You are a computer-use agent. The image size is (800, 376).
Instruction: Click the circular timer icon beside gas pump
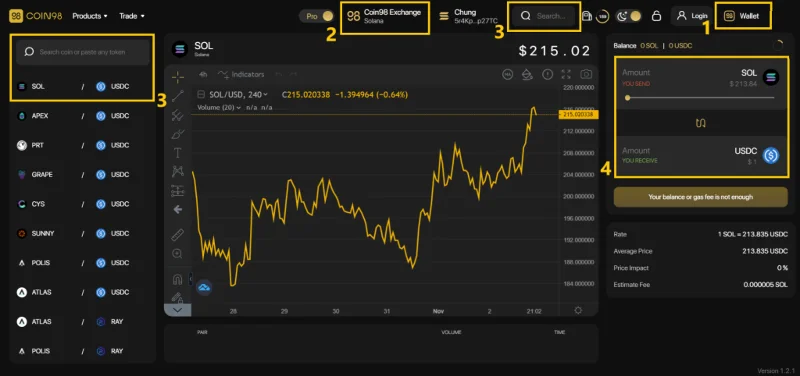[x=603, y=16]
